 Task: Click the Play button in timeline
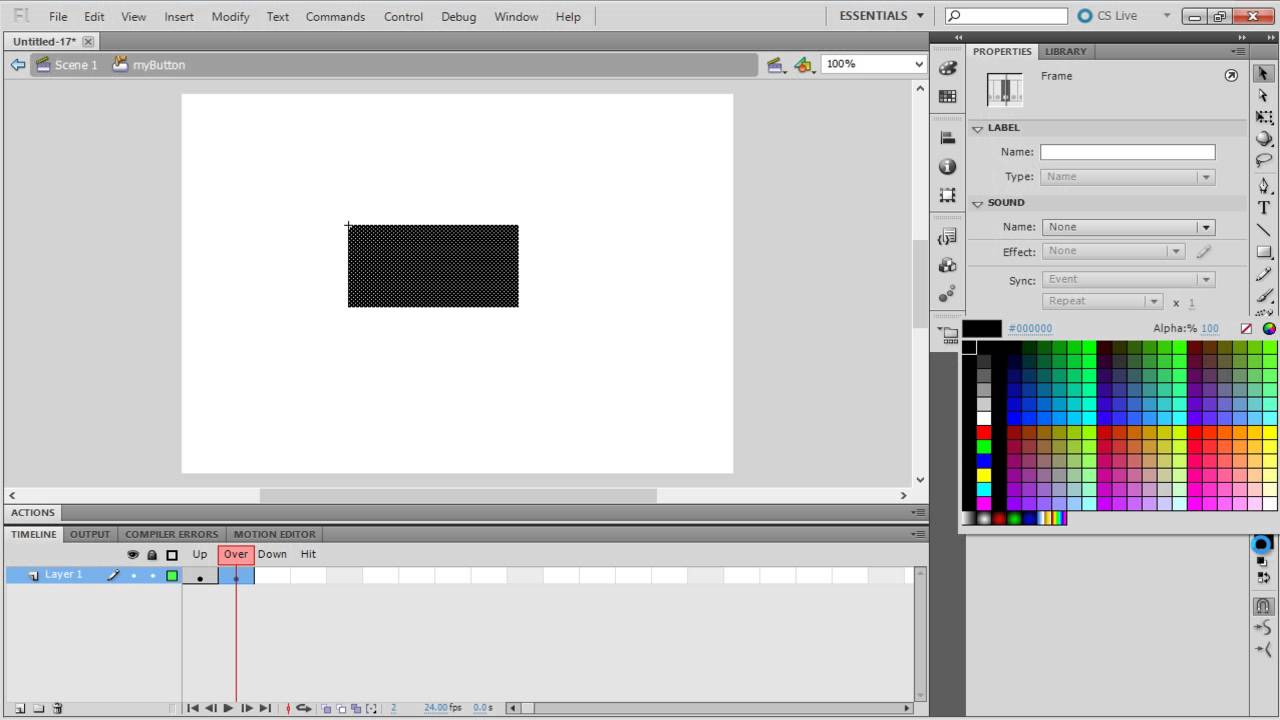coord(228,708)
